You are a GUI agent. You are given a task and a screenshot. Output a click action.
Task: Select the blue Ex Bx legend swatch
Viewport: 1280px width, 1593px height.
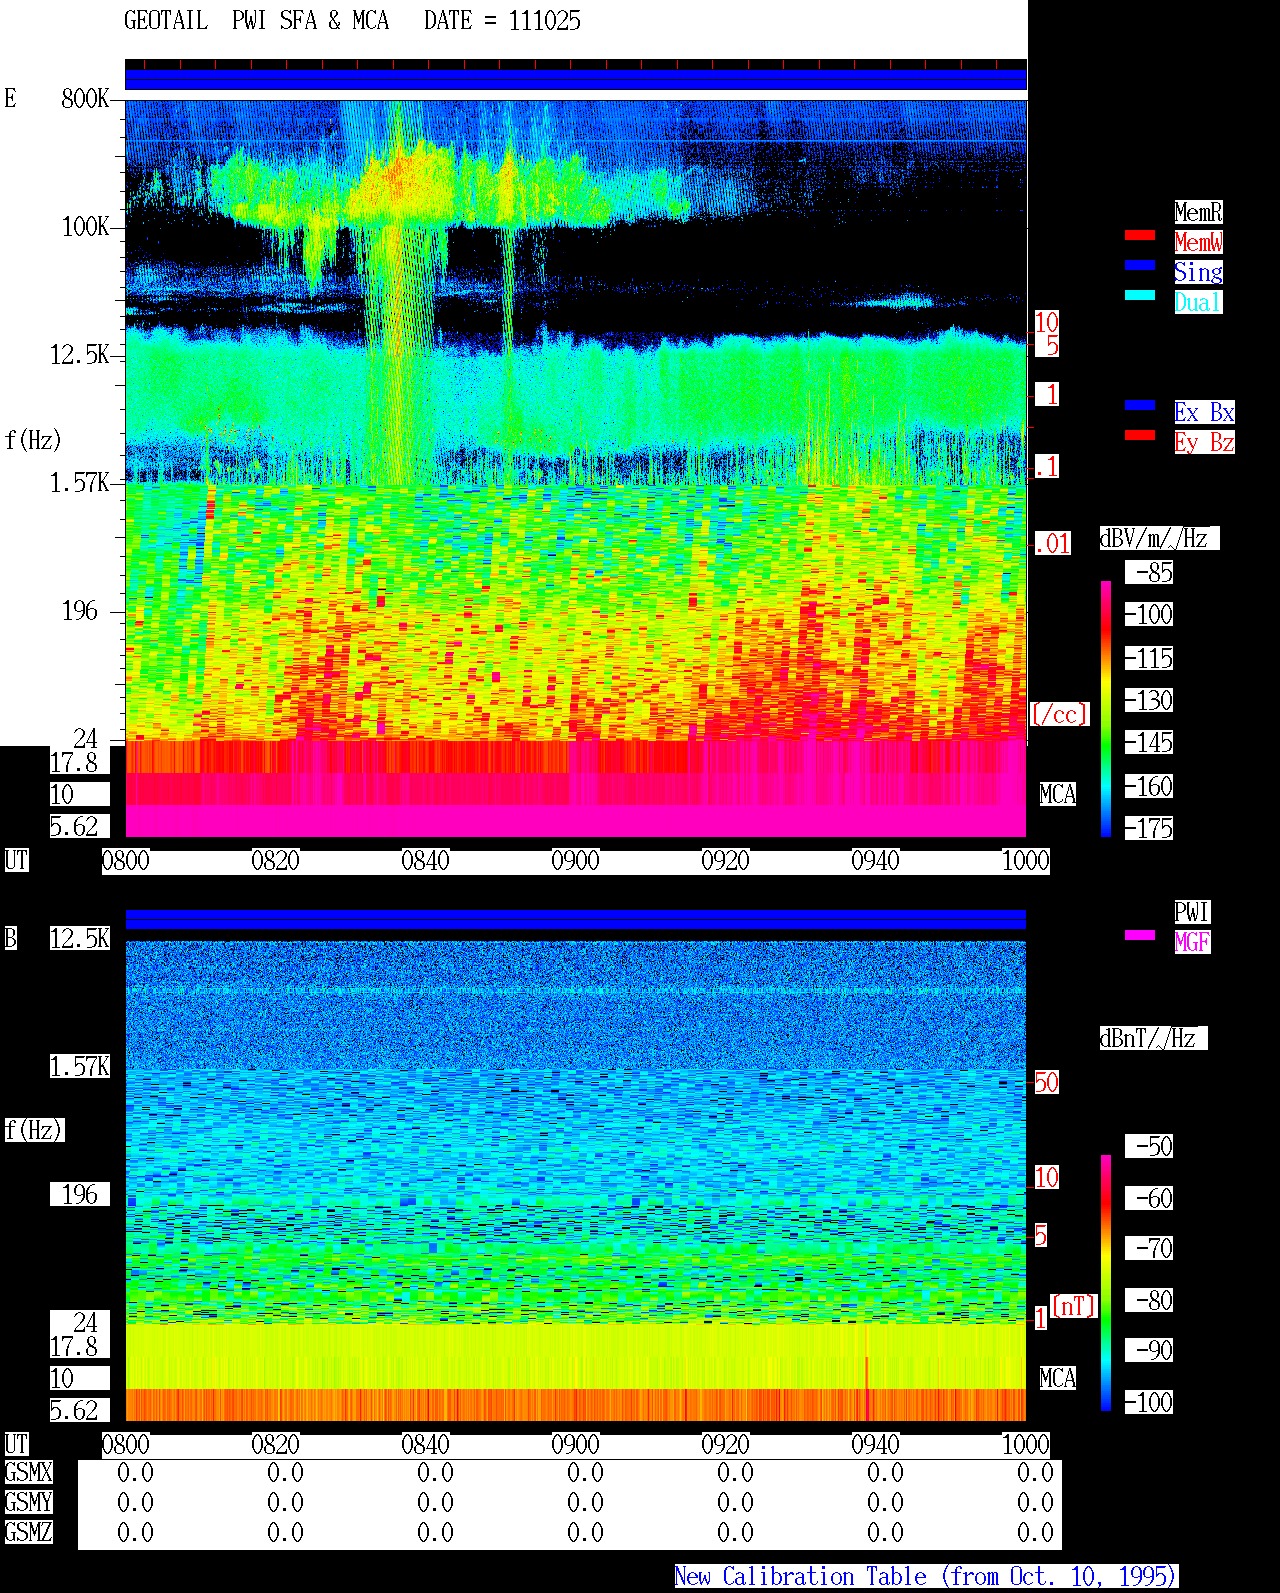click(1140, 405)
